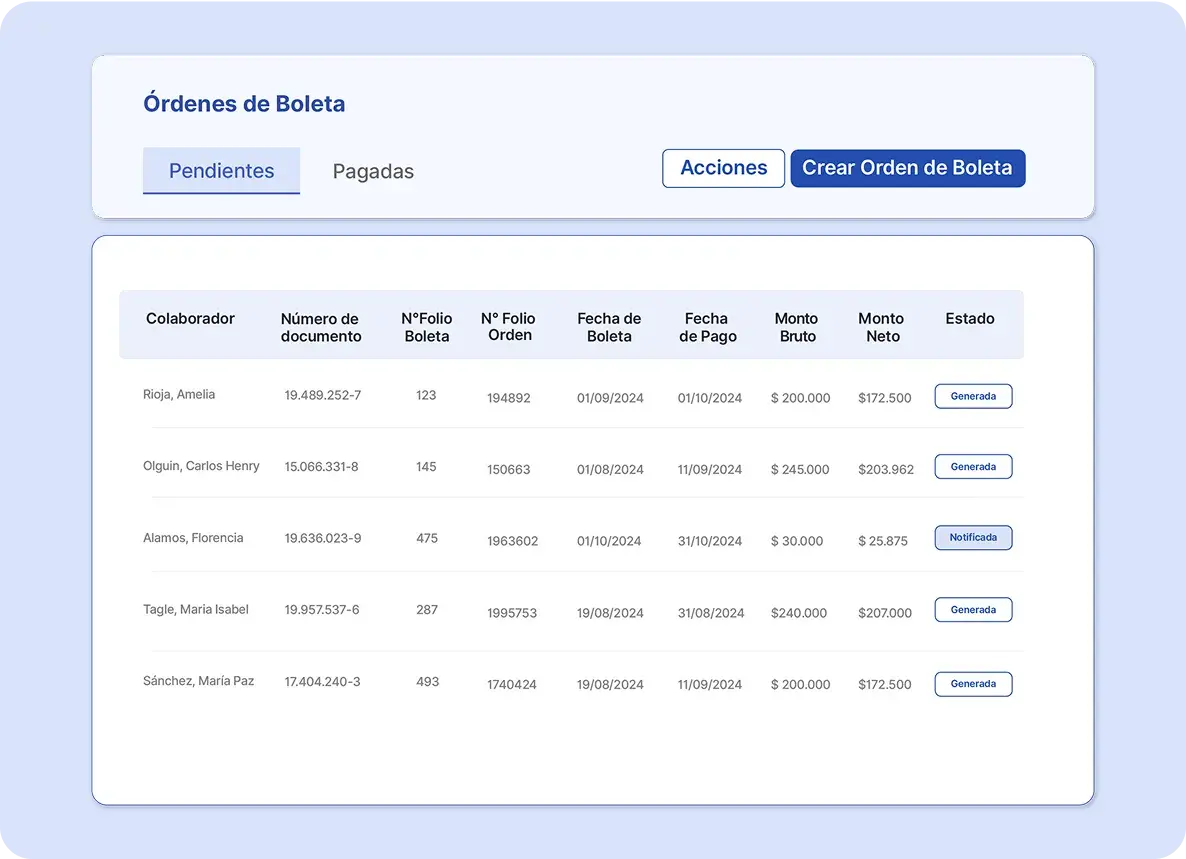
Task: Click Generada status for Sánchez, María Paz
Action: coord(973,684)
